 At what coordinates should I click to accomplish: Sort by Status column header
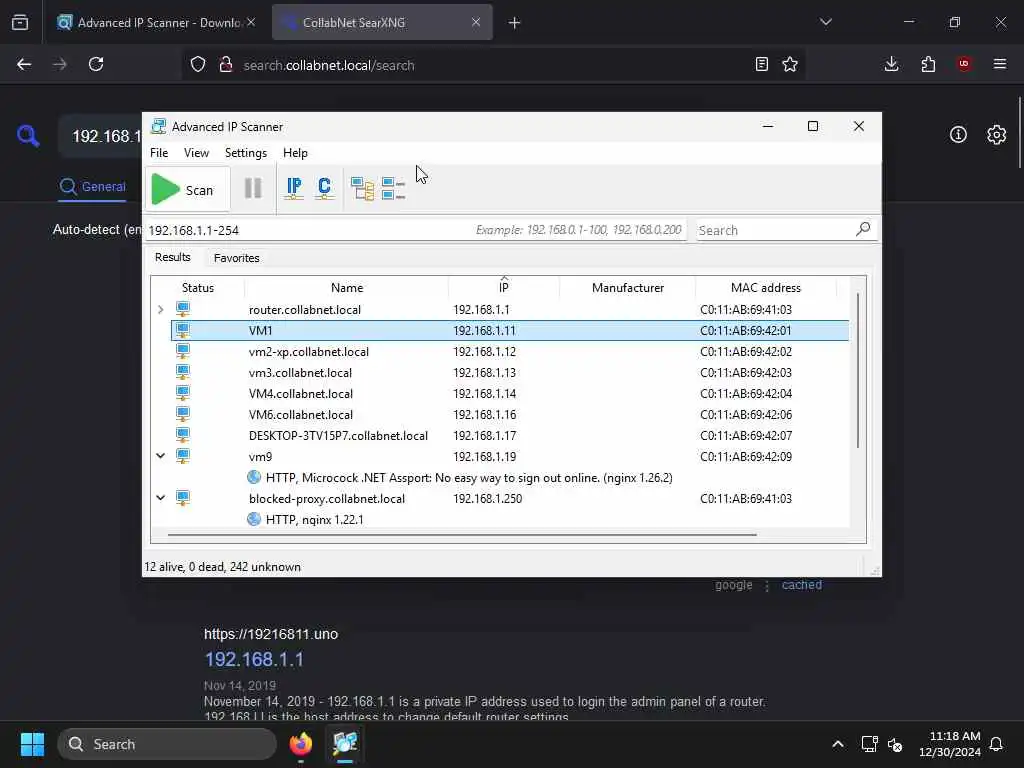[x=198, y=287]
